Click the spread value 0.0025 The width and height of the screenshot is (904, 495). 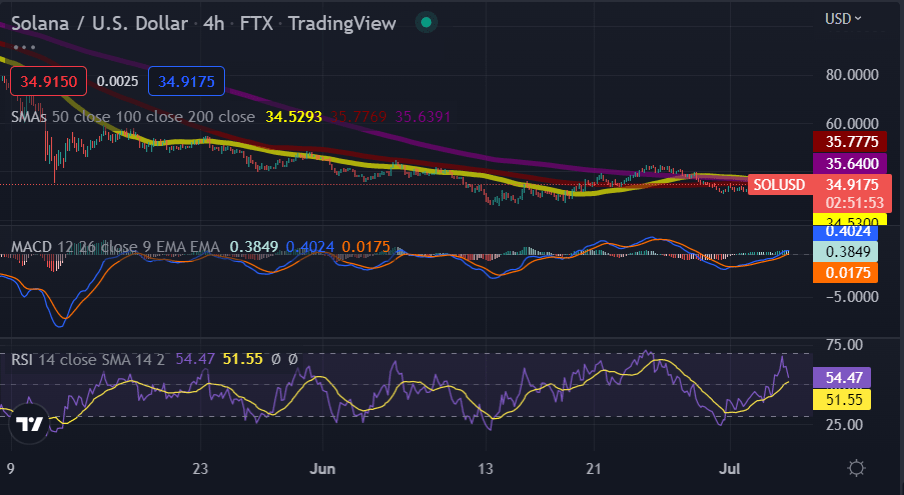pyautogui.click(x=118, y=81)
